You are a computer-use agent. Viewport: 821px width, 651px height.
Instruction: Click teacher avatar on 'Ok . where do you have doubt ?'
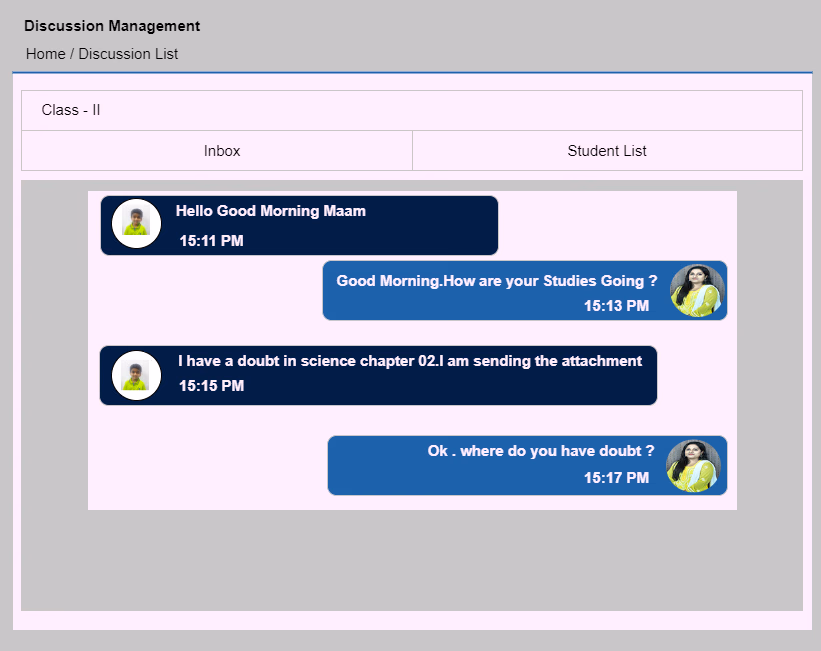click(693, 466)
